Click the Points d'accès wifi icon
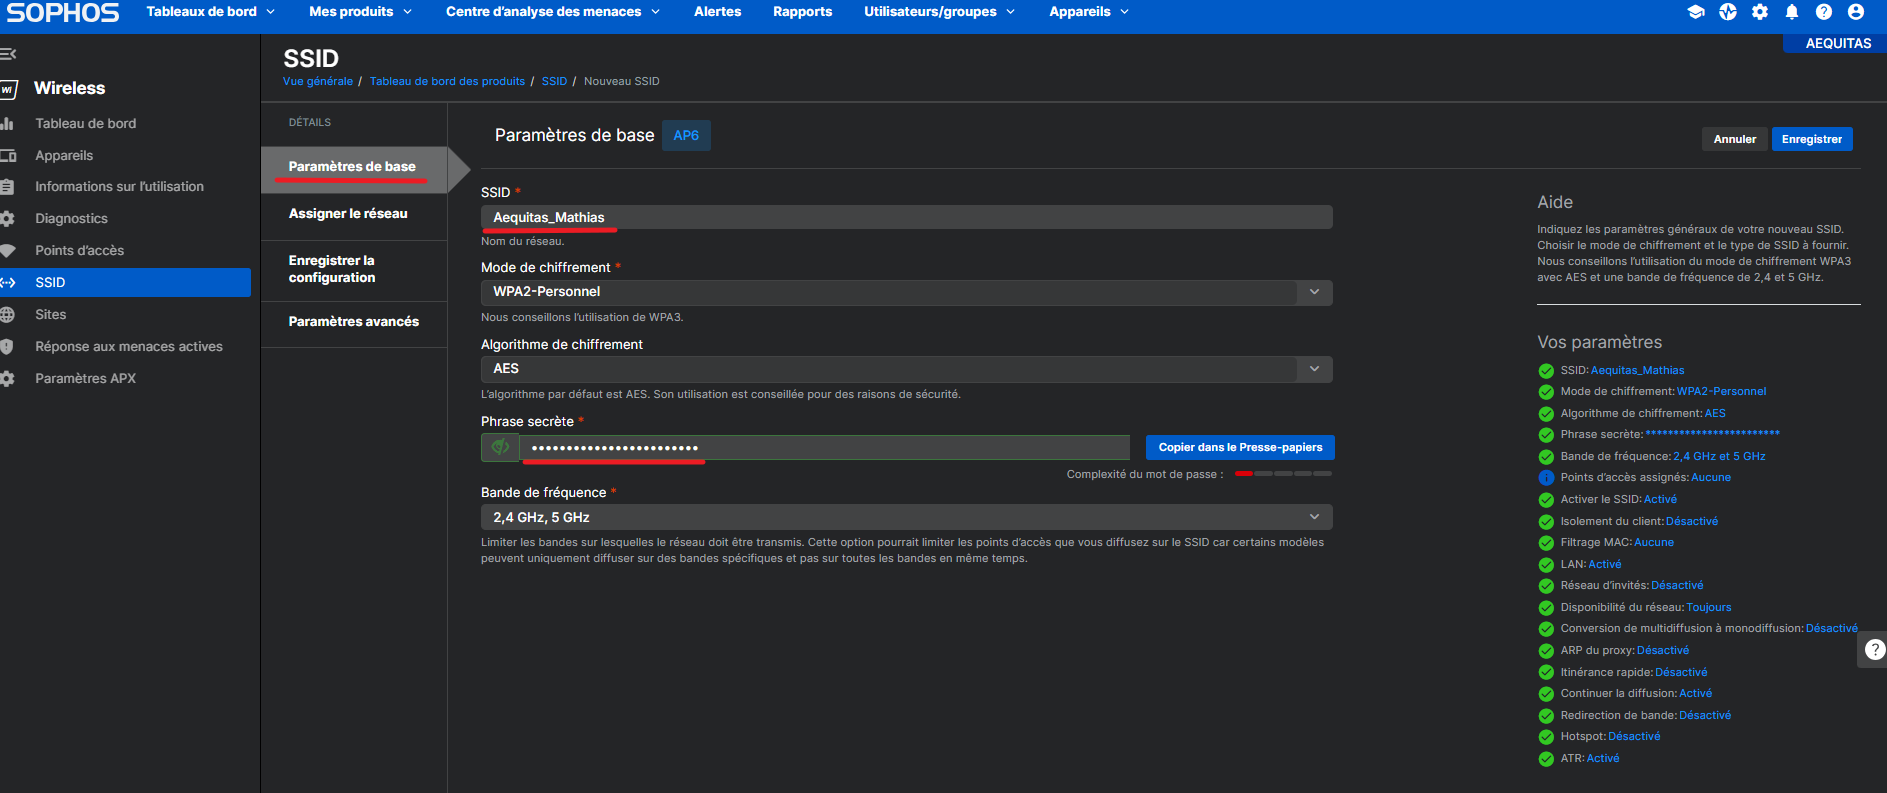 pyautogui.click(x=8, y=251)
